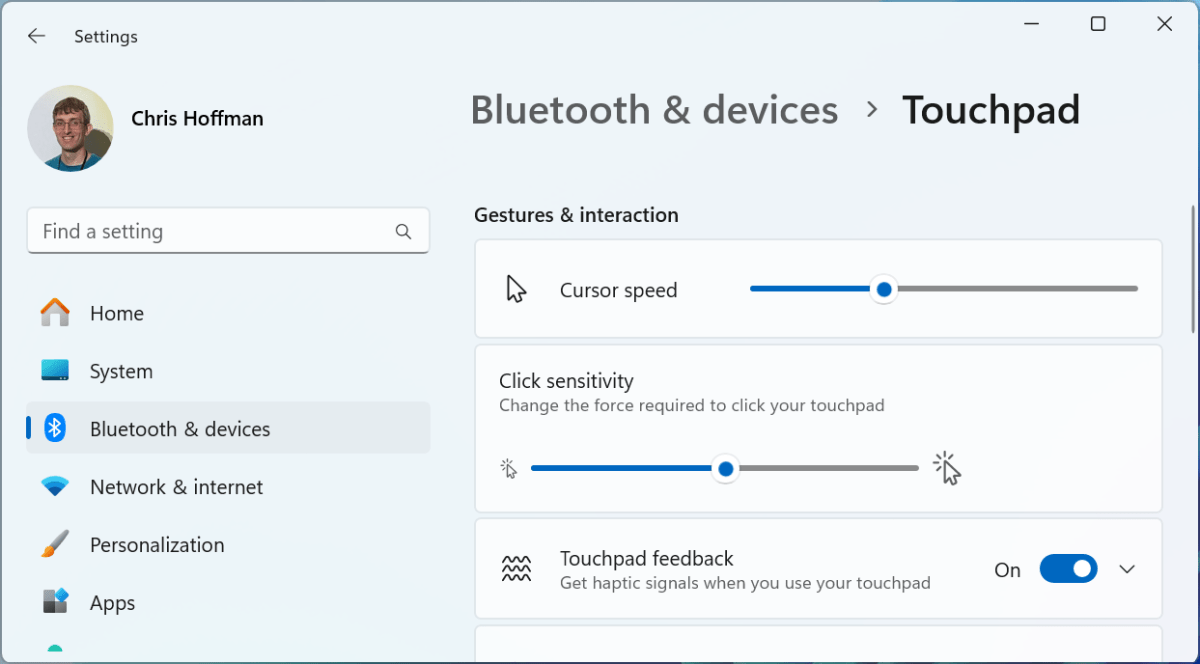The height and width of the screenshot is (664, 1200).
Task: Select the Home house icon
Action: [x=54, y=313]
